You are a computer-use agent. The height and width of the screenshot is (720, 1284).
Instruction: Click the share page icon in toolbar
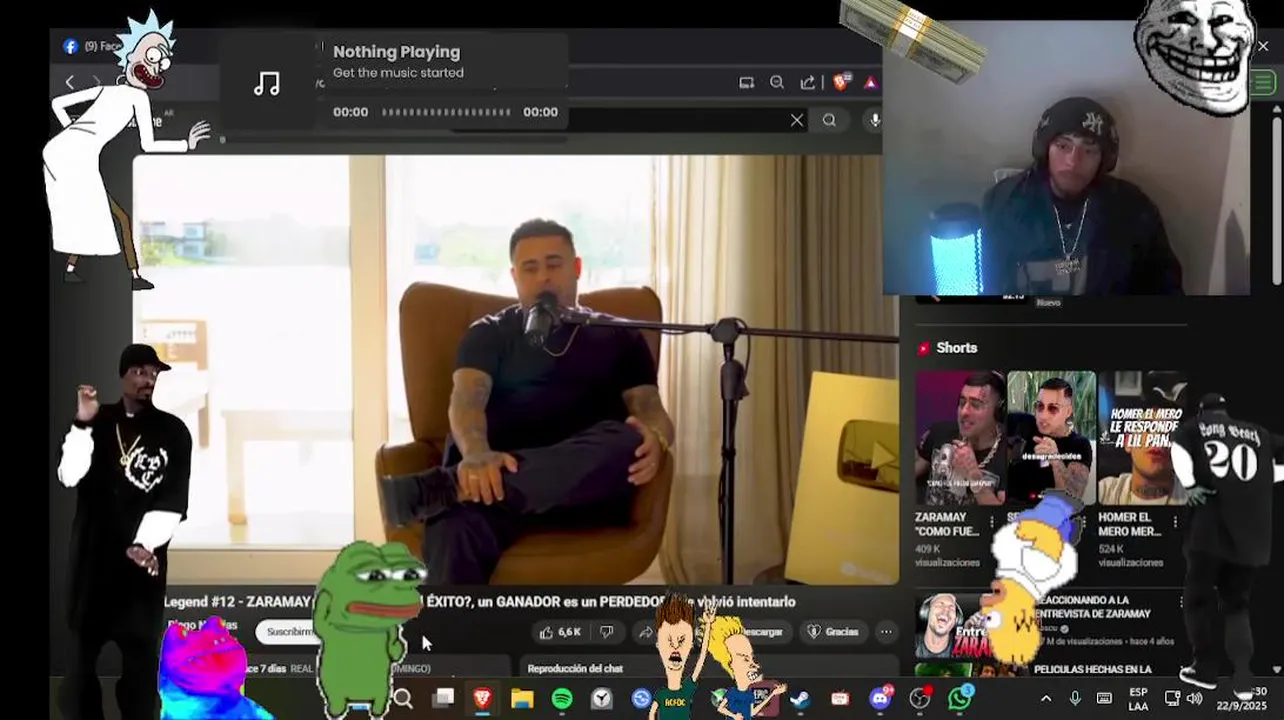808,83
